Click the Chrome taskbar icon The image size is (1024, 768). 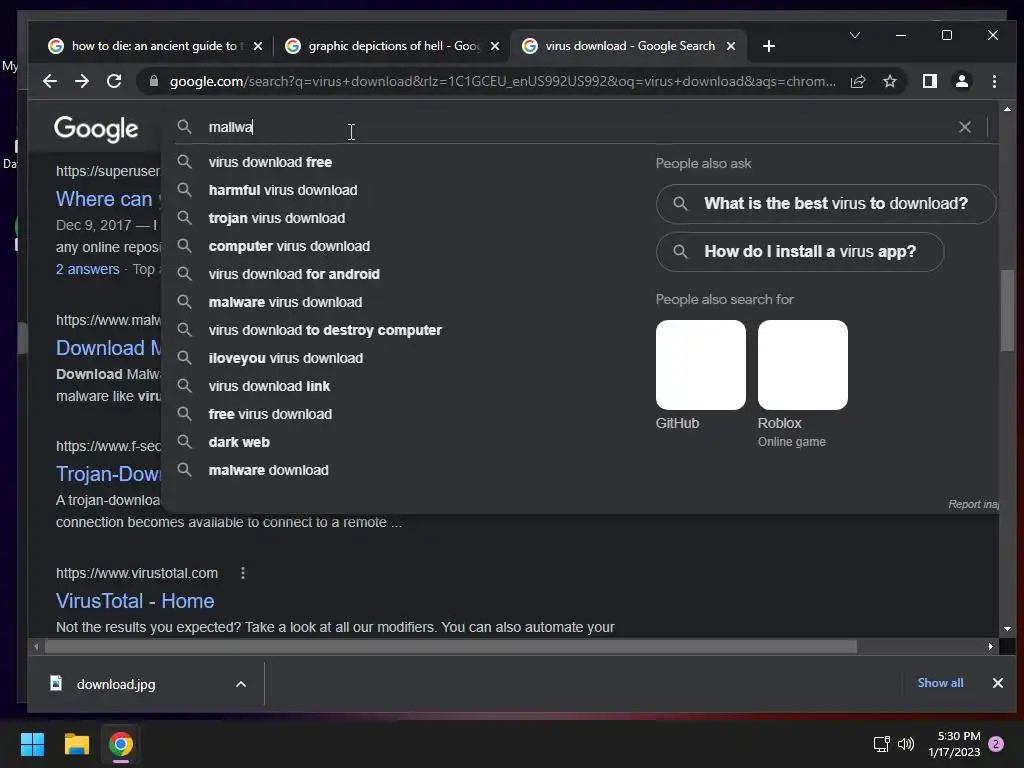point(121,744)
